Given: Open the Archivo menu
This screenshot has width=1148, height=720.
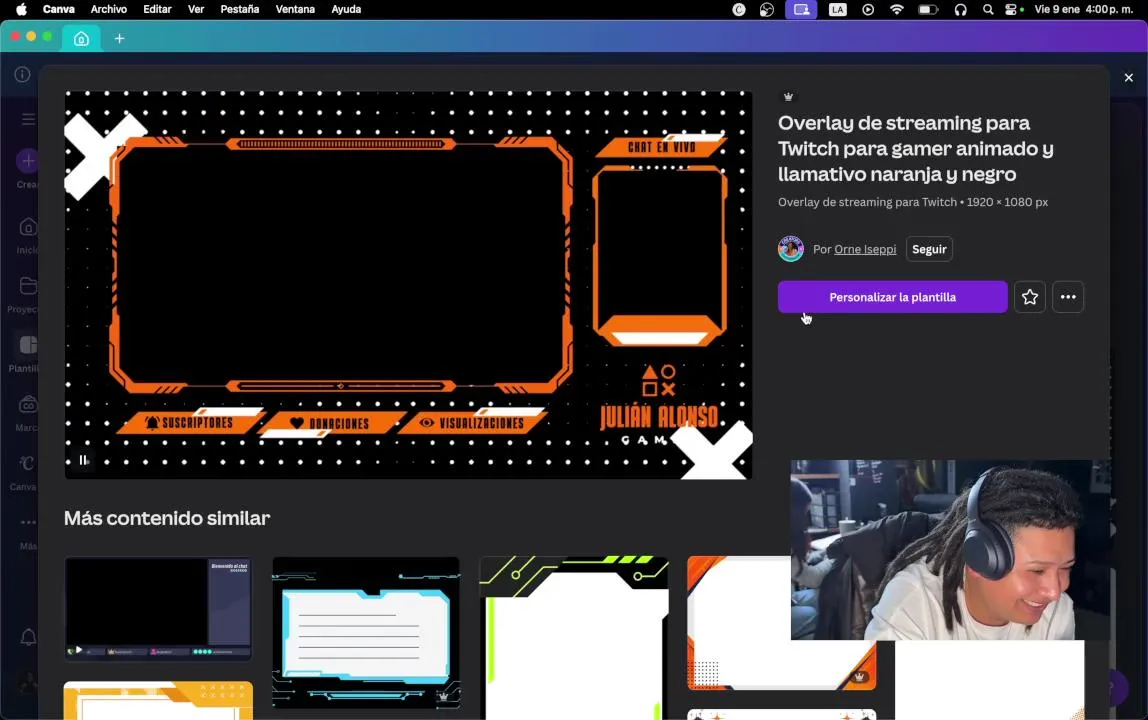Looking at the screenshot, I should click(108, 10).
